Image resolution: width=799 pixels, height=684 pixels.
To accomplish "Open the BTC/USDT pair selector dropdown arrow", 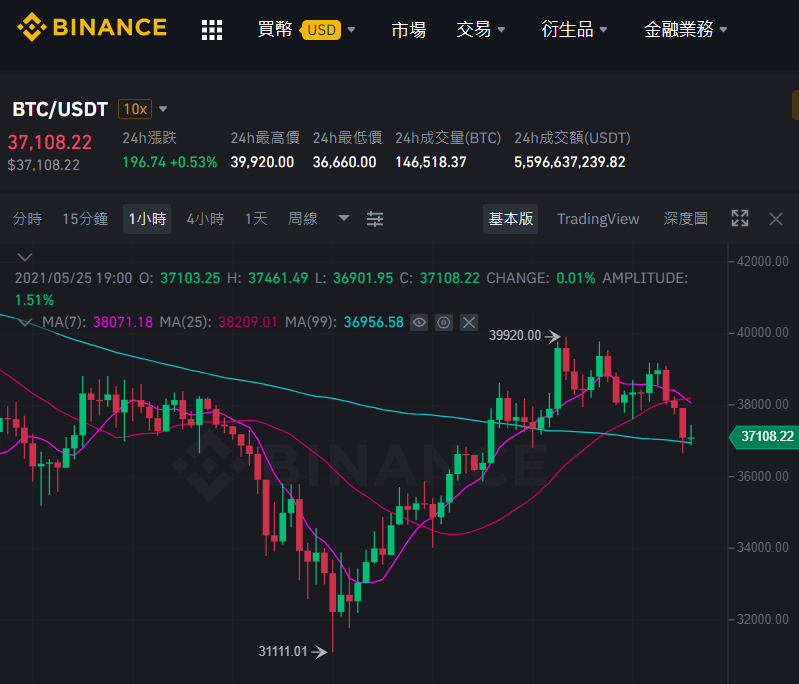I will (163, 109).
